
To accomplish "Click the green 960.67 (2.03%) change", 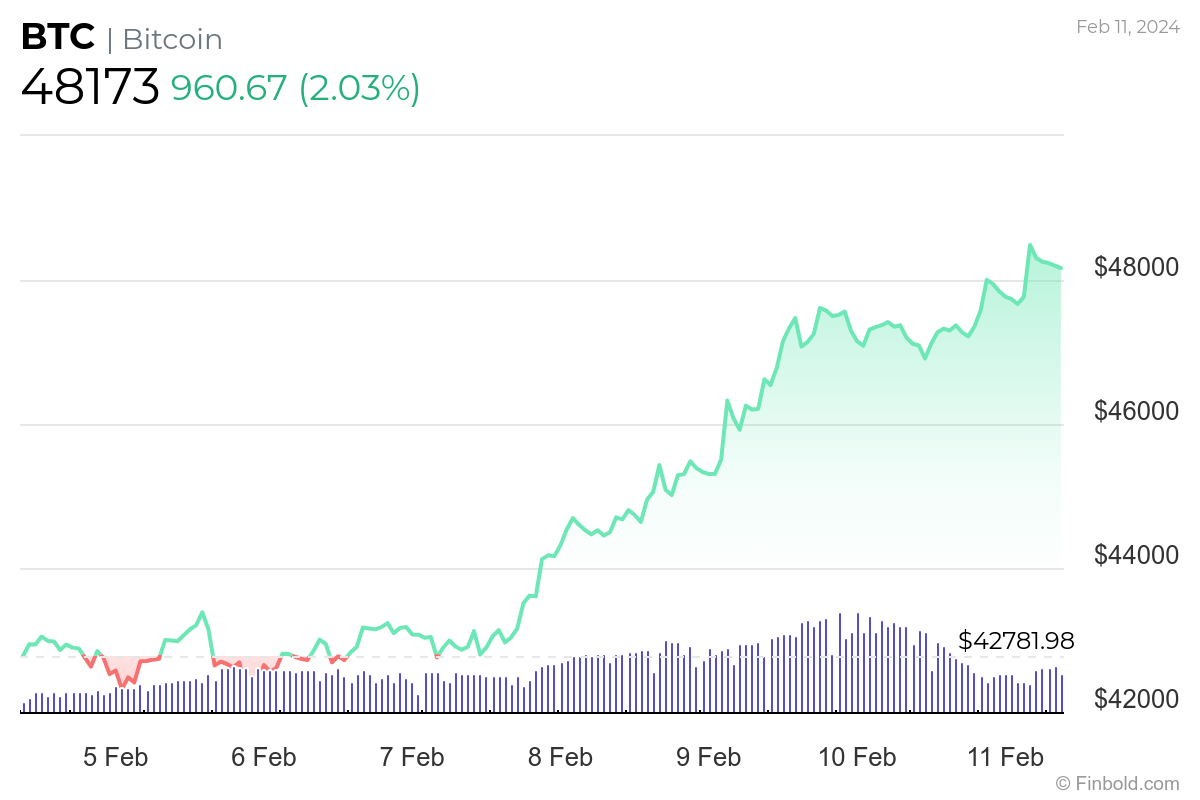I will 295,89.
